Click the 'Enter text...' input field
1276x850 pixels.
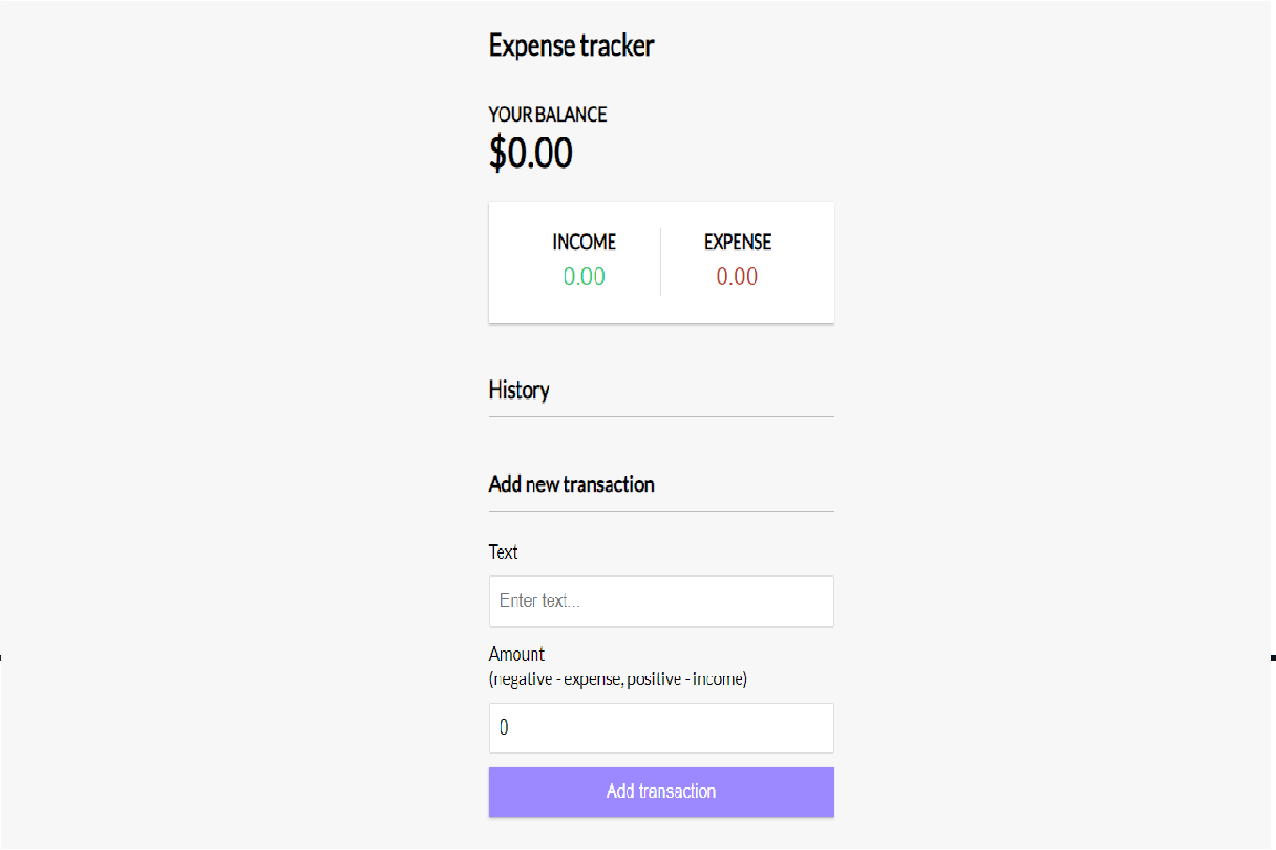pos(660,601)
